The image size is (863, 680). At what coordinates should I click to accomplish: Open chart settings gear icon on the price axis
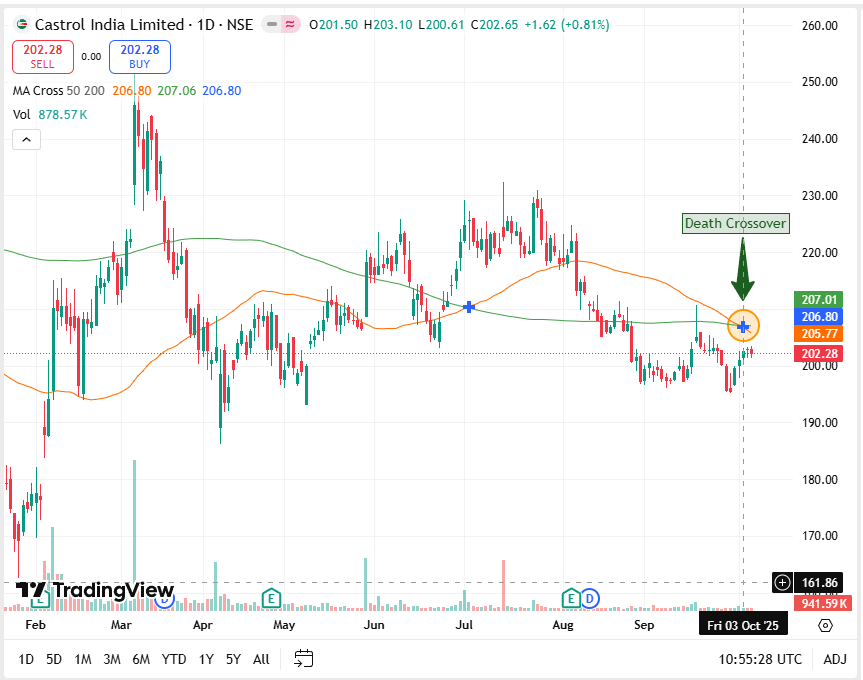825,626
